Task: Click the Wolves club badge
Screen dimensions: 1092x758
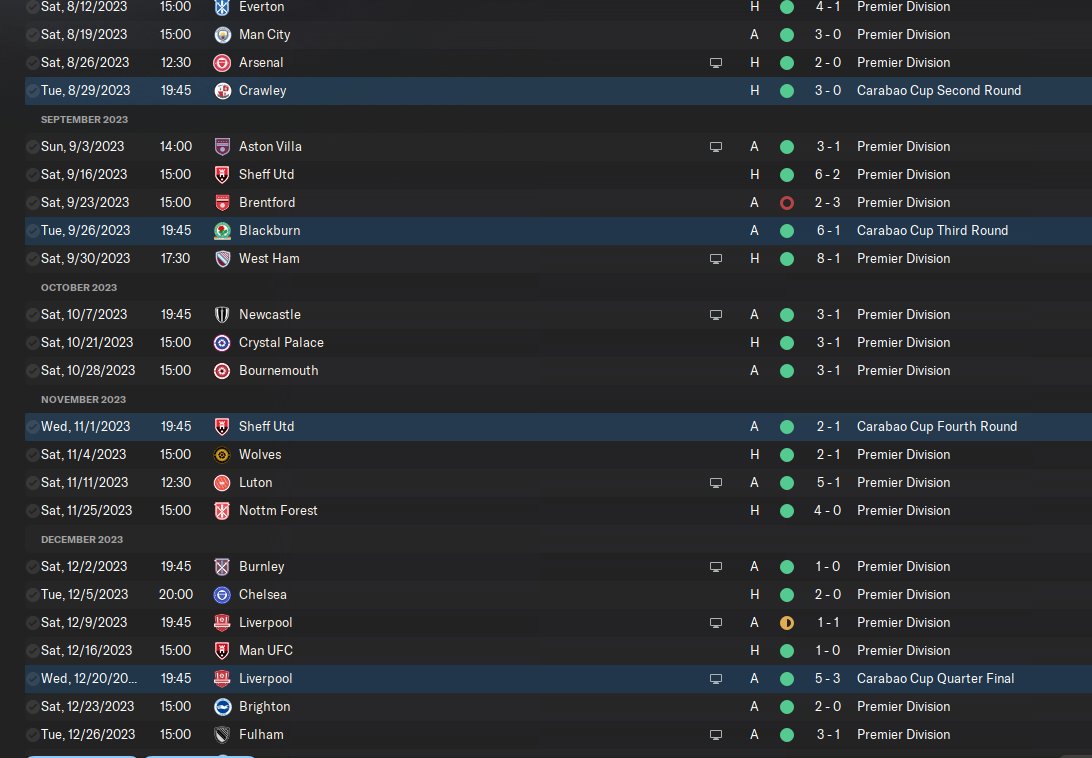Action: [223, 455]
